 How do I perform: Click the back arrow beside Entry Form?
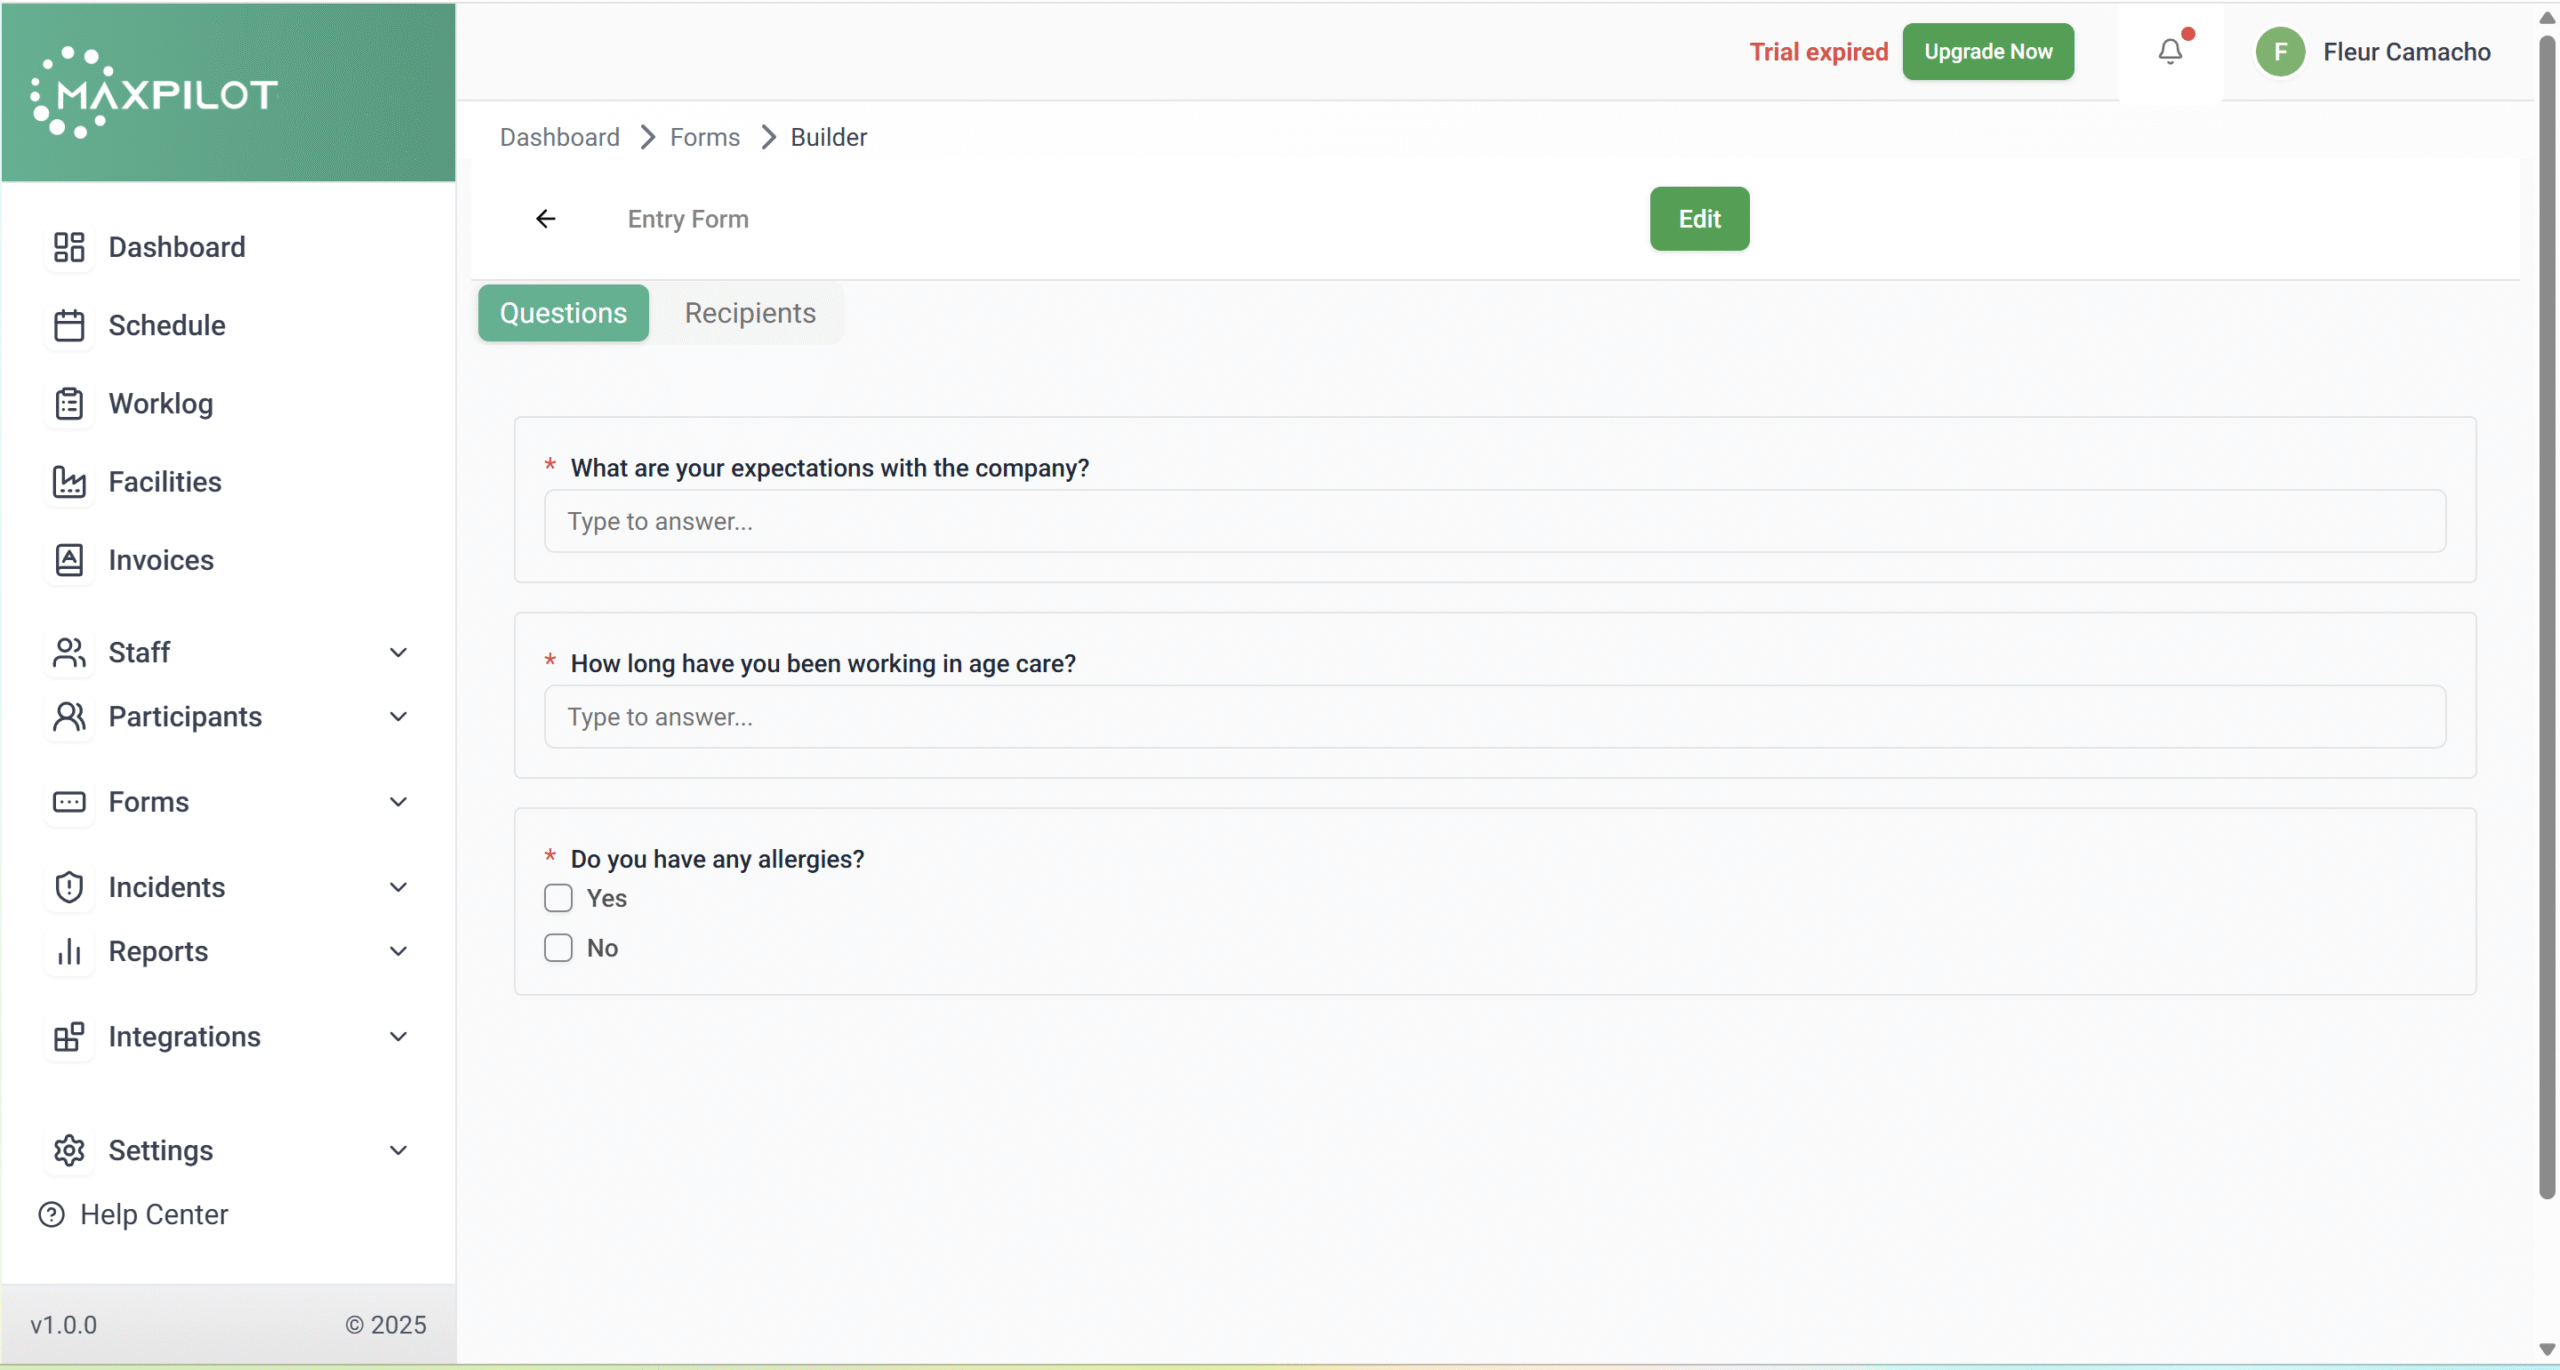(545, 218)
